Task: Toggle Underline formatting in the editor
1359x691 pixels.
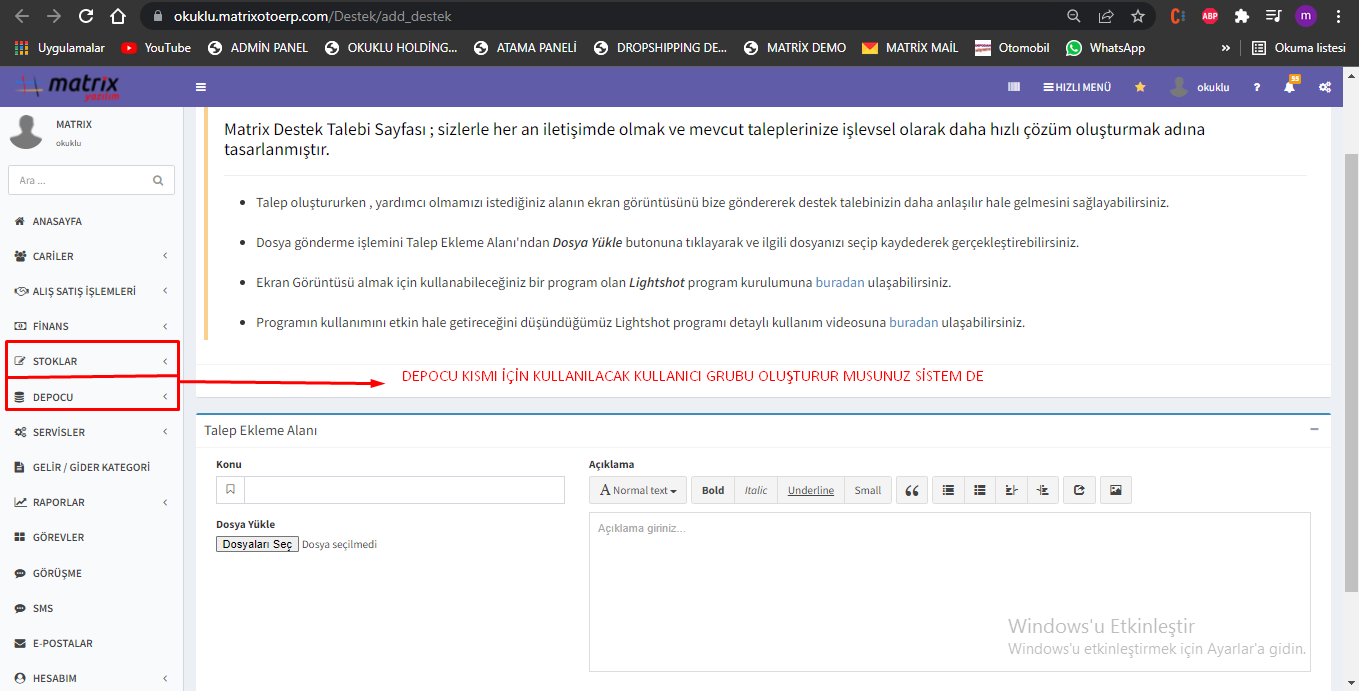Action: [x=810, y=490]
